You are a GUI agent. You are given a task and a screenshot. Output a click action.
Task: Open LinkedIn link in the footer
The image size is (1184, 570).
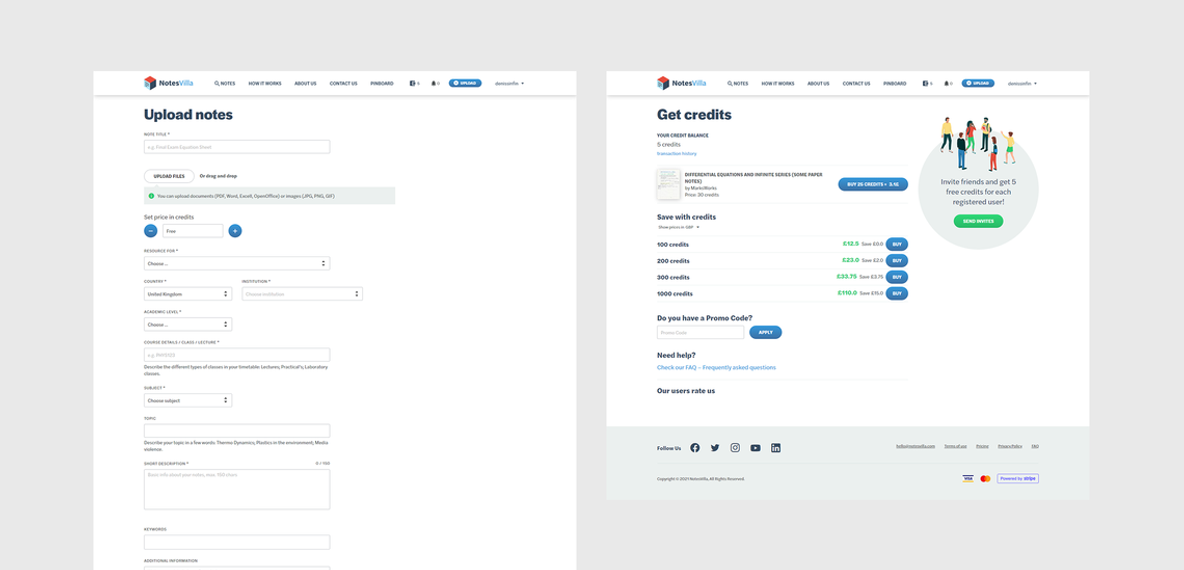click(x=775, y=448)
